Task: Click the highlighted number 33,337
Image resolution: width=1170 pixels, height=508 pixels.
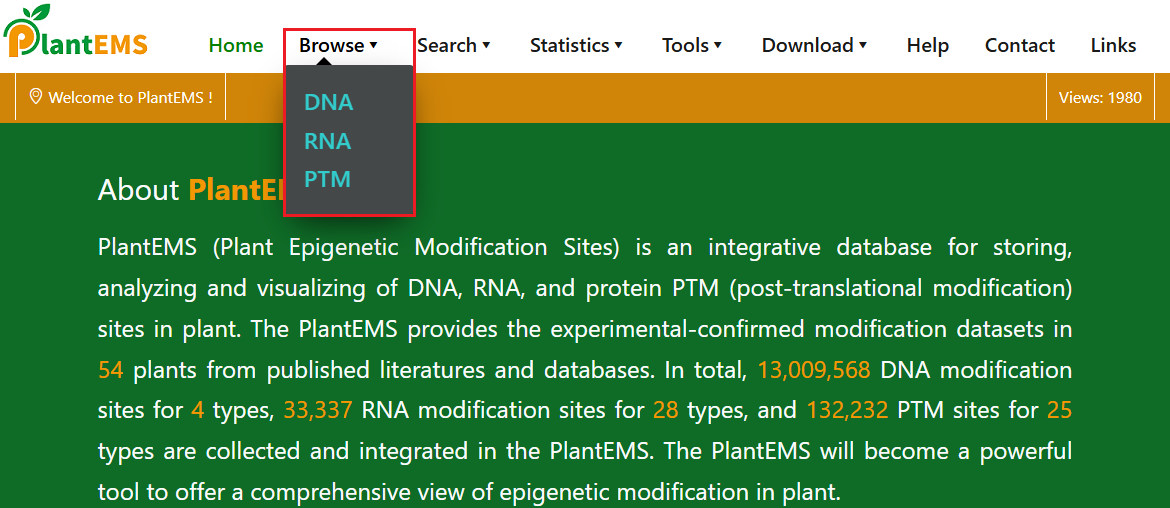Action: (317, 410)
